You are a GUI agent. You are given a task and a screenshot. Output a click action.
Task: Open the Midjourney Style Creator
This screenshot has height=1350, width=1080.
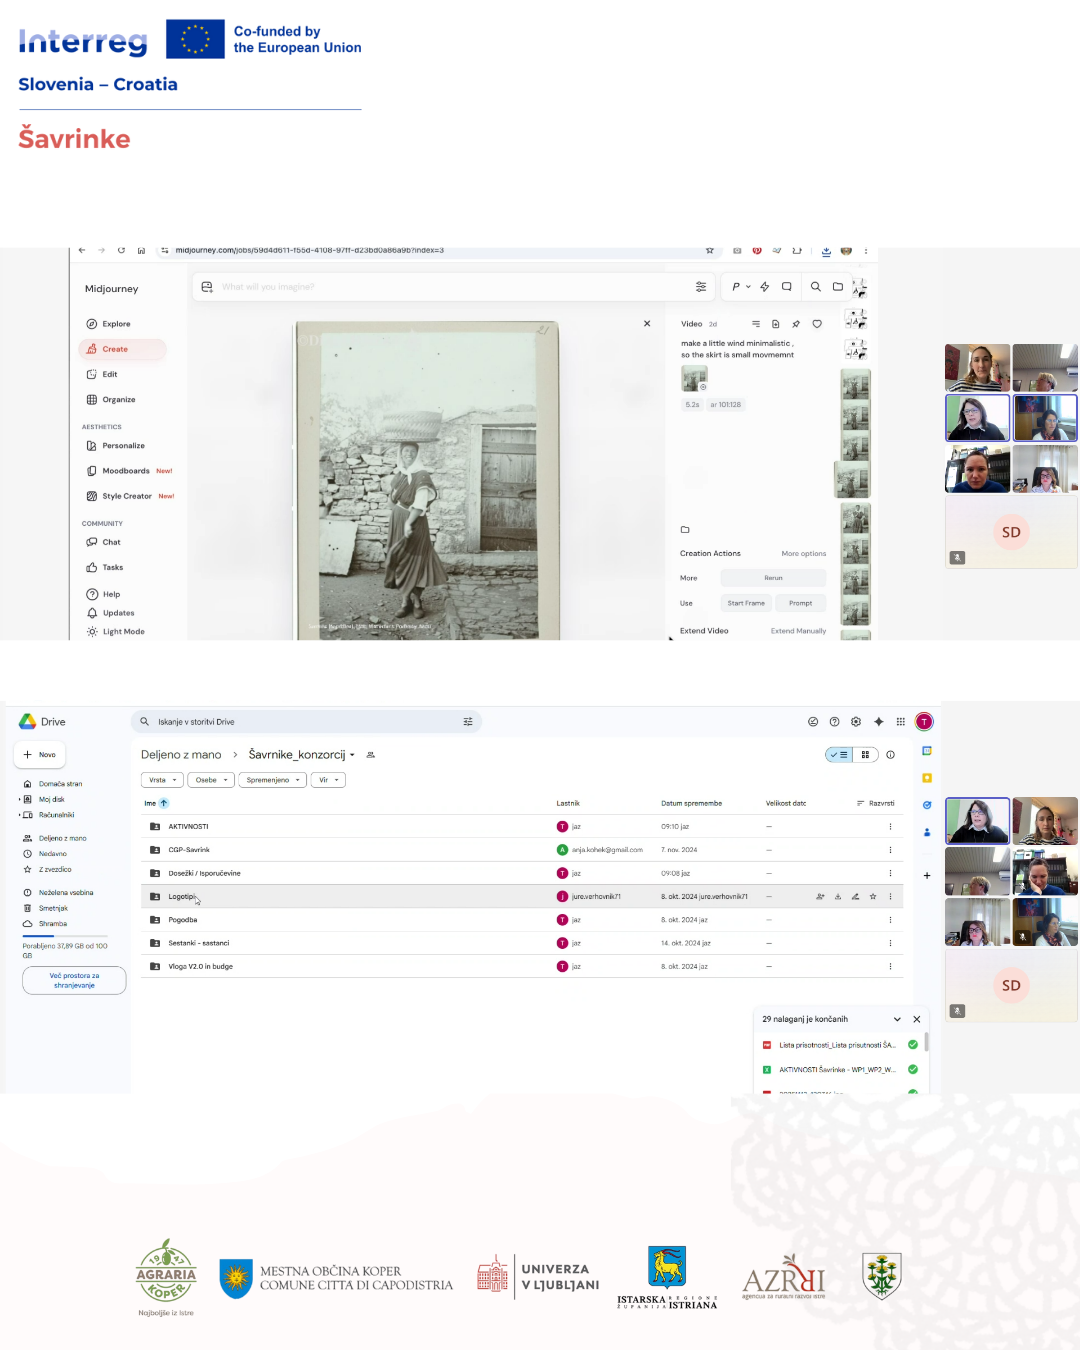126,496
